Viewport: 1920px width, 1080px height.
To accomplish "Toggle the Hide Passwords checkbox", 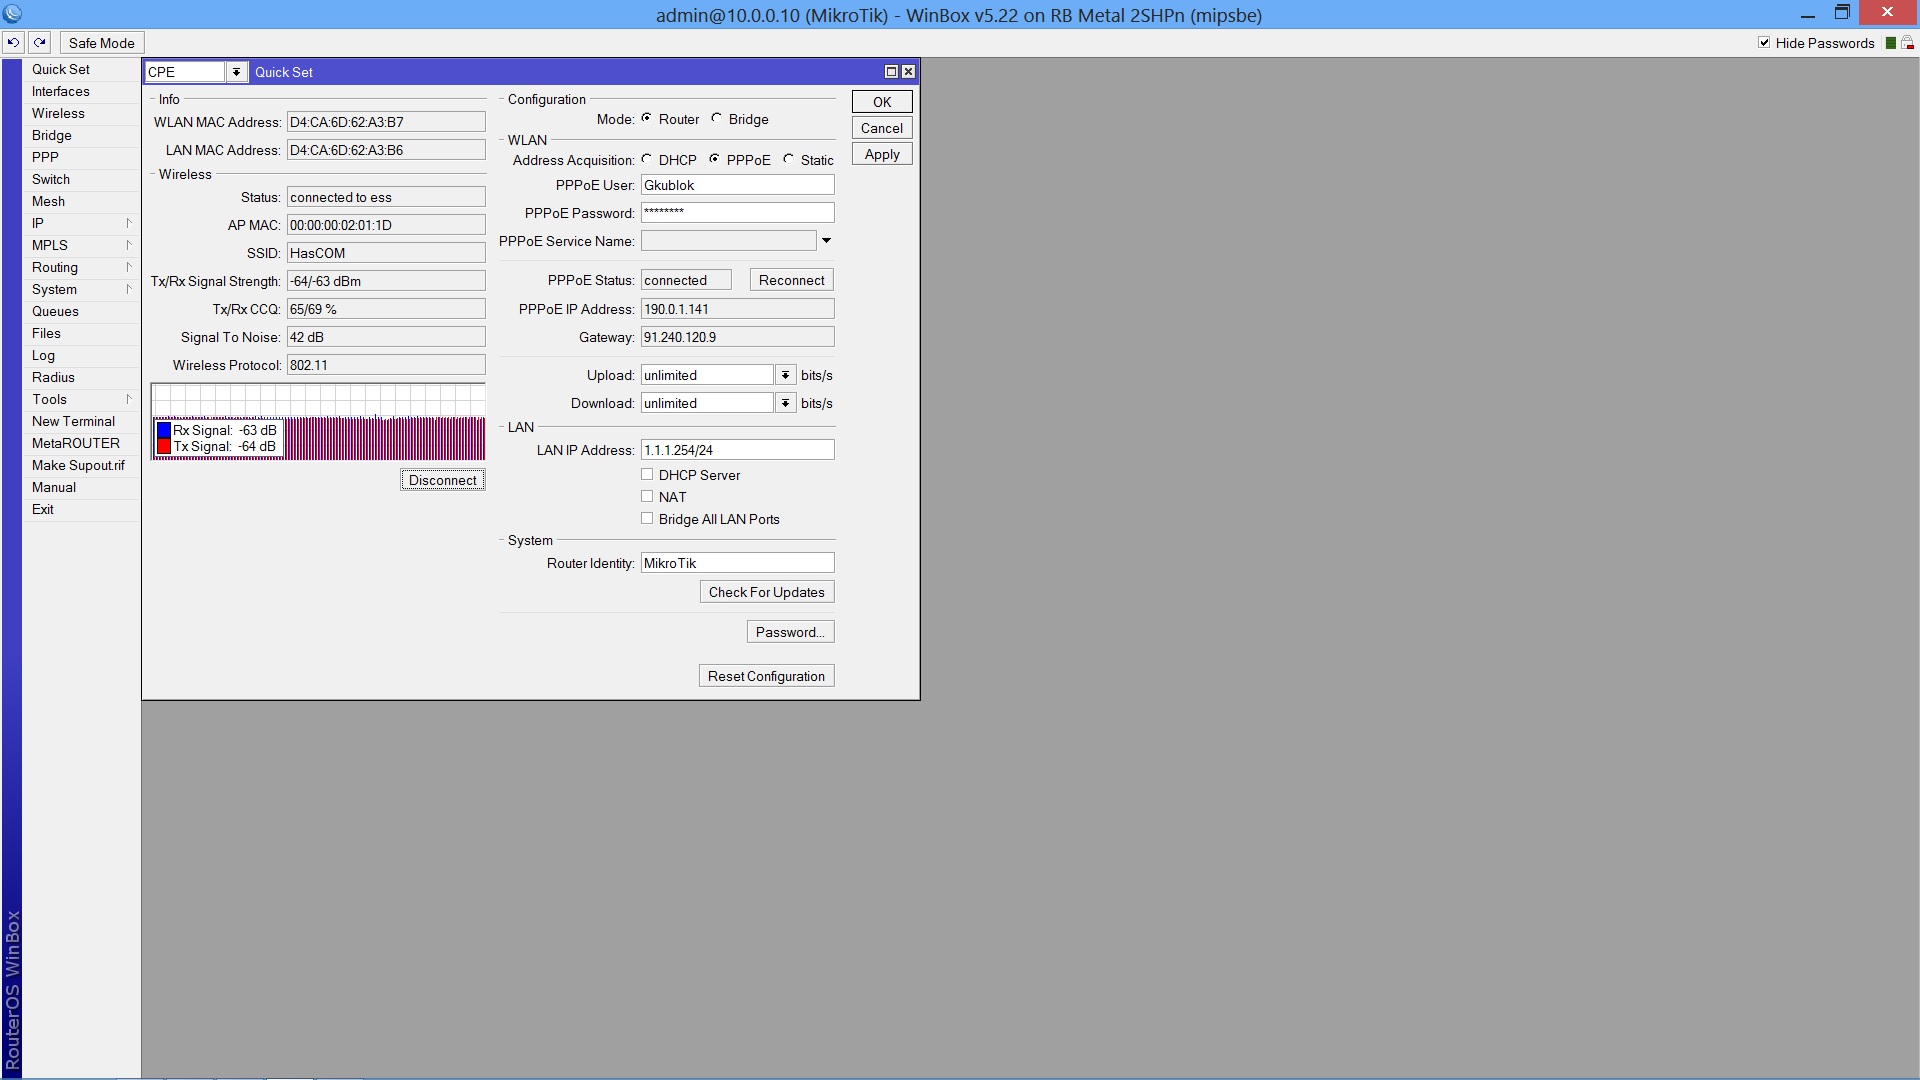I will coord(1764,43).
